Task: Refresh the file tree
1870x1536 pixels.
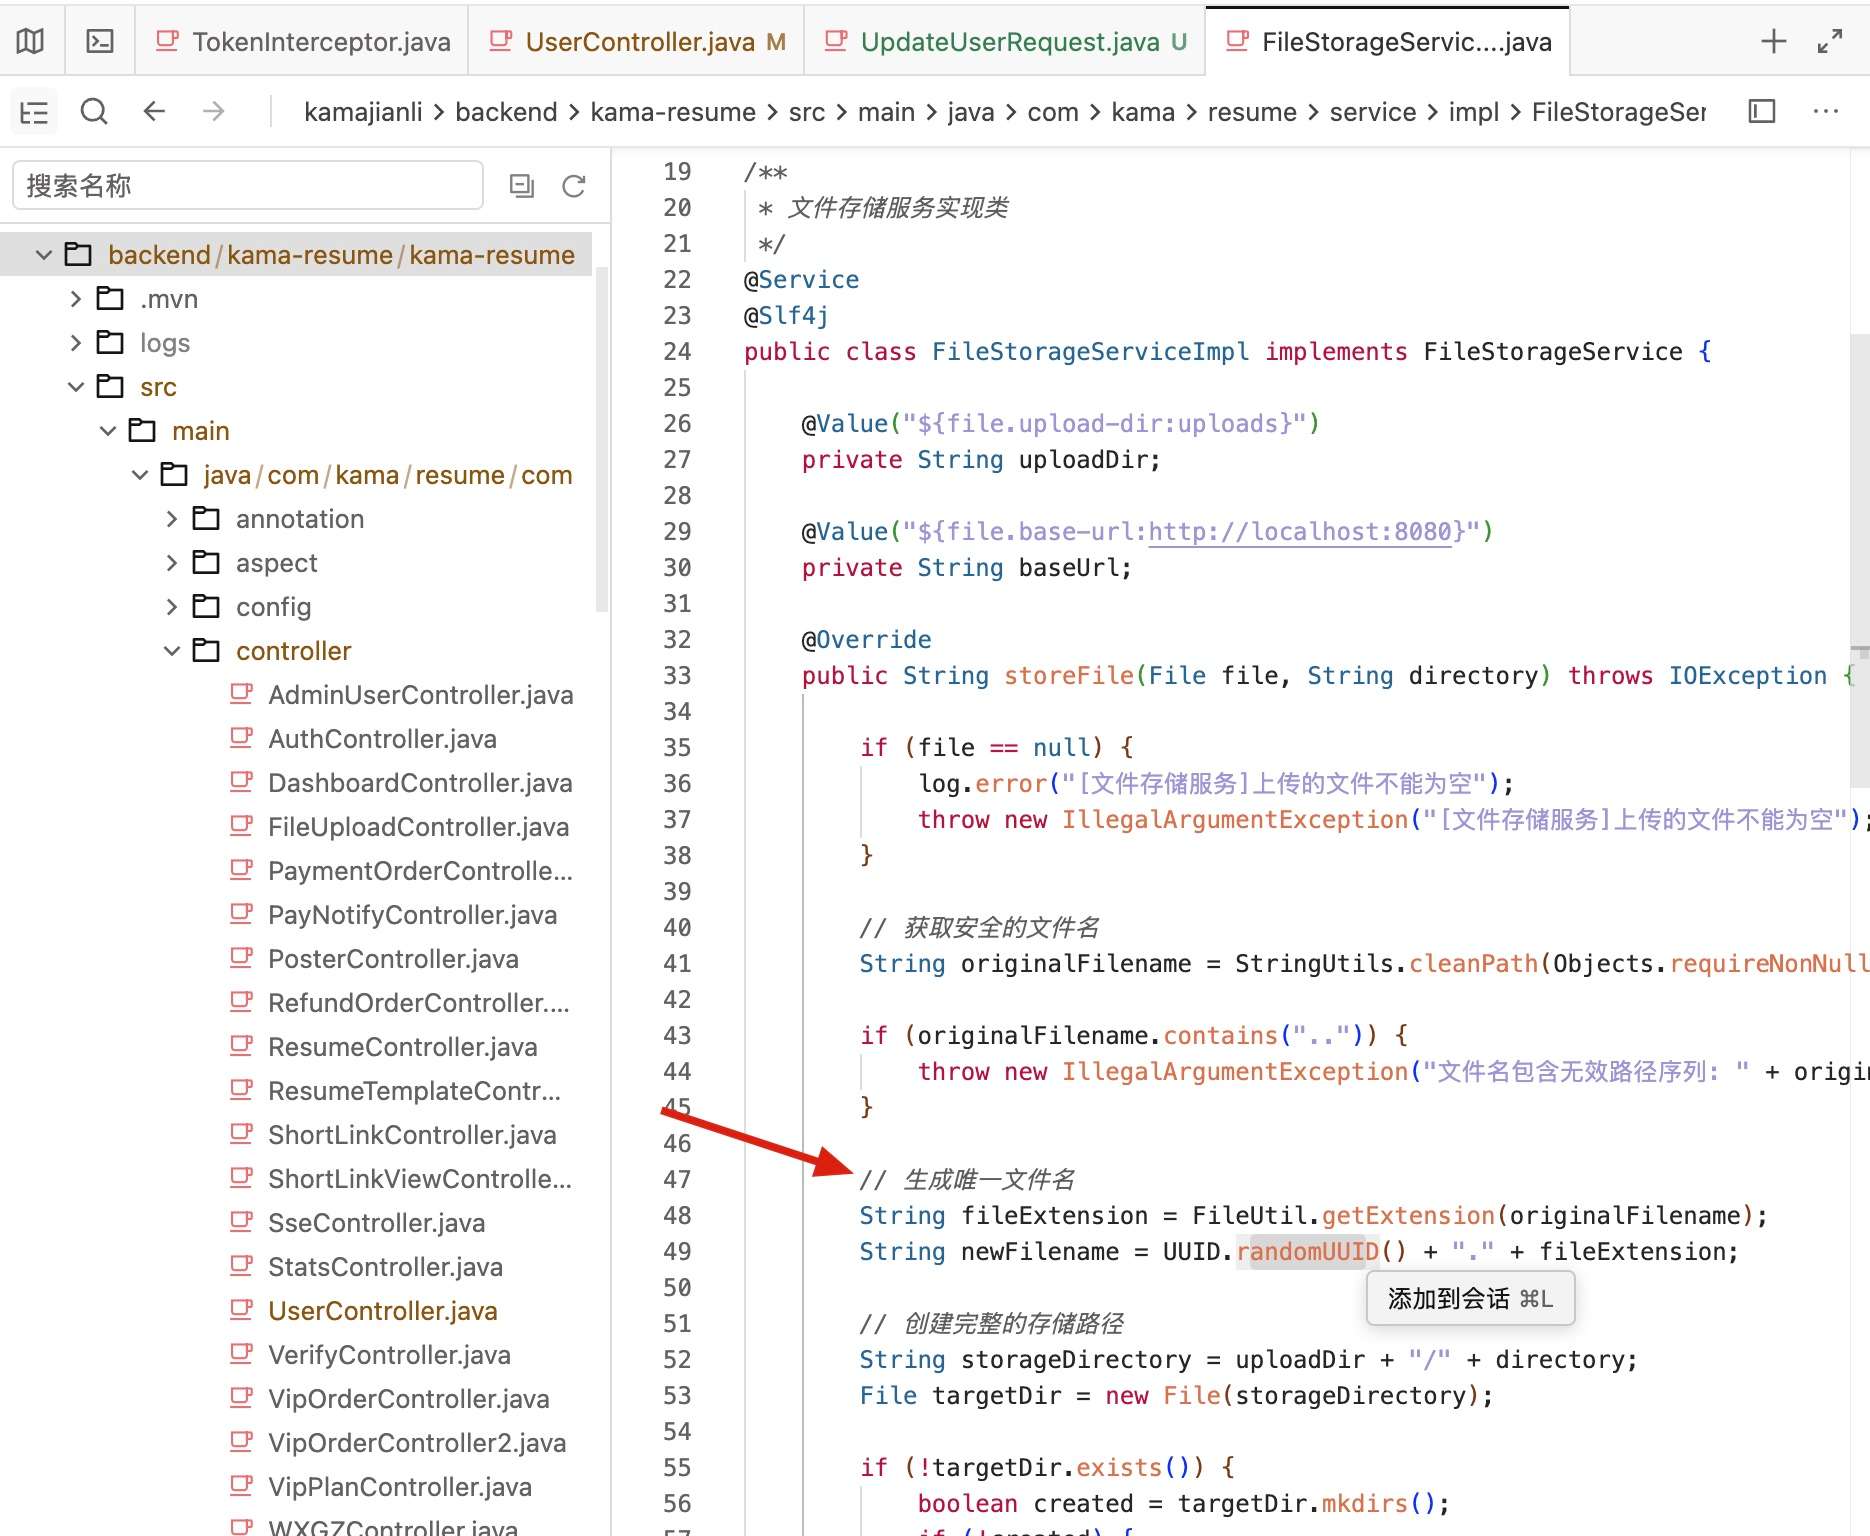Action: click(x=574, y=185)
